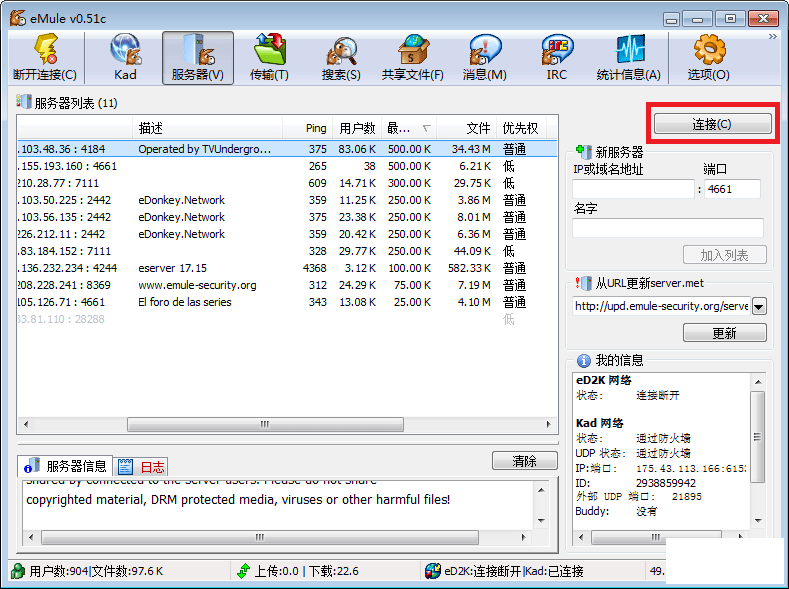Select the El foro de las series row
This screenshot has width=789, height=589.
point(287,302)
